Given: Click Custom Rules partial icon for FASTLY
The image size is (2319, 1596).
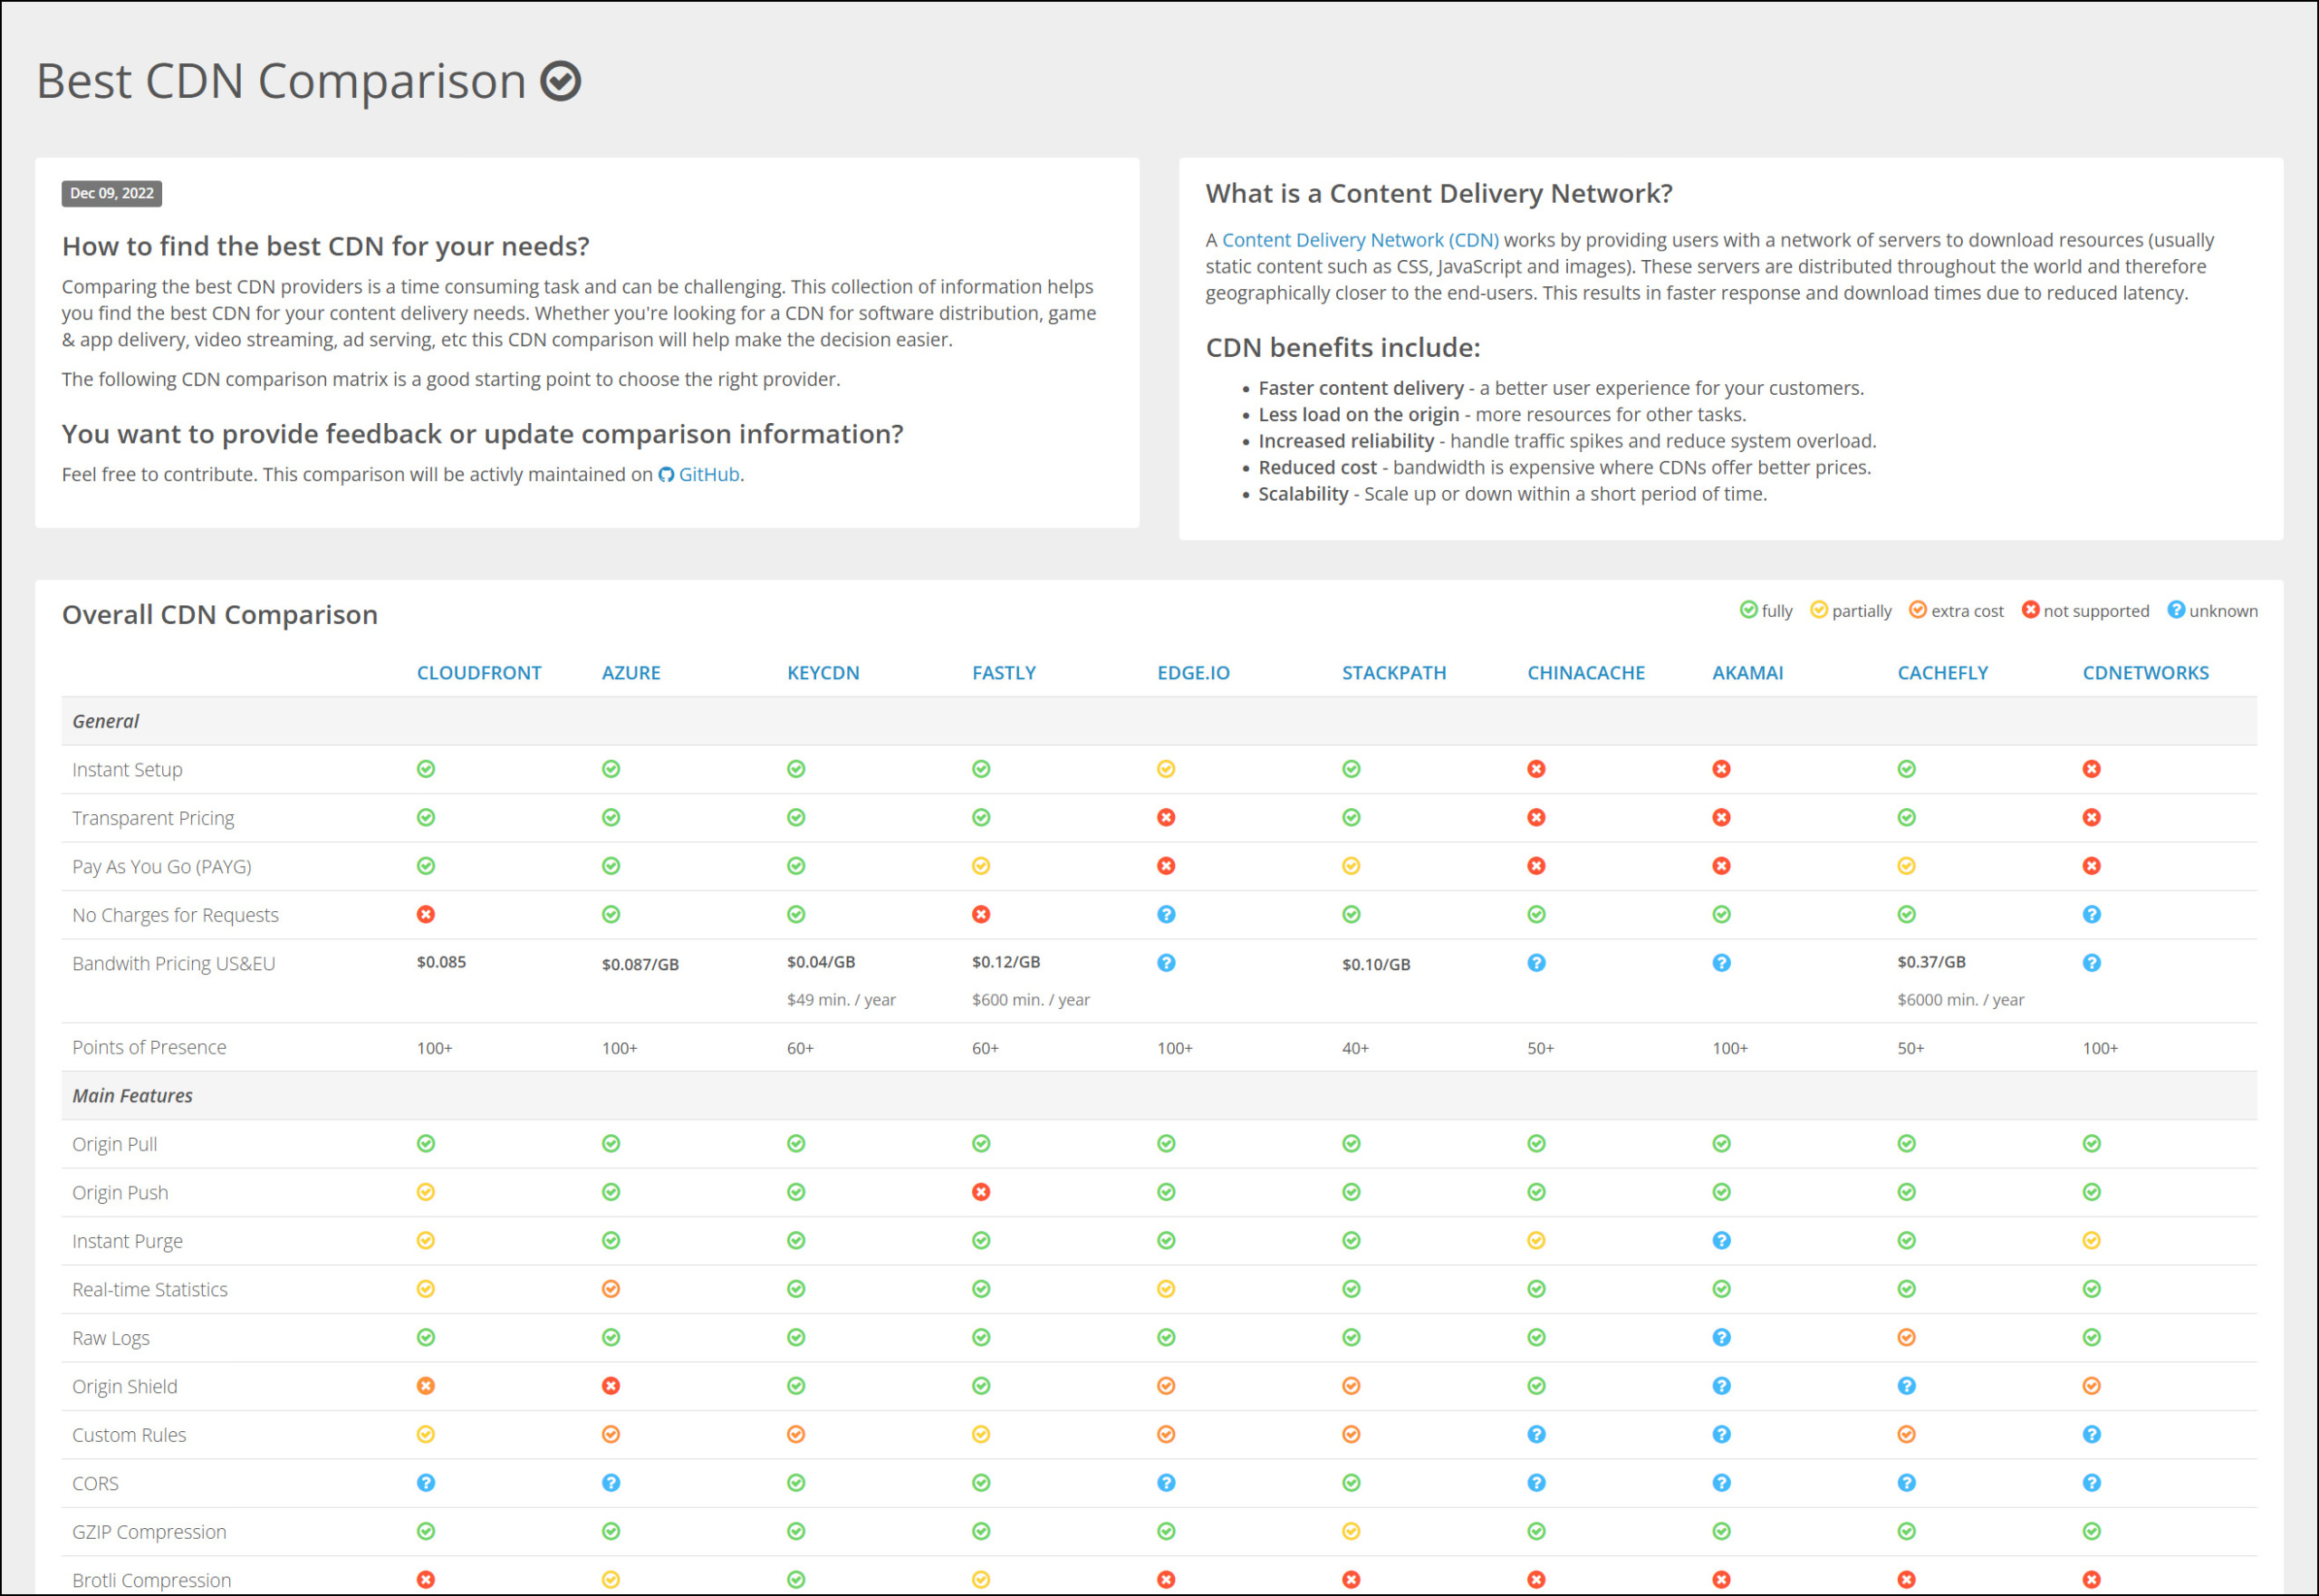Looking at the screenshot, I should (981, 1434).
